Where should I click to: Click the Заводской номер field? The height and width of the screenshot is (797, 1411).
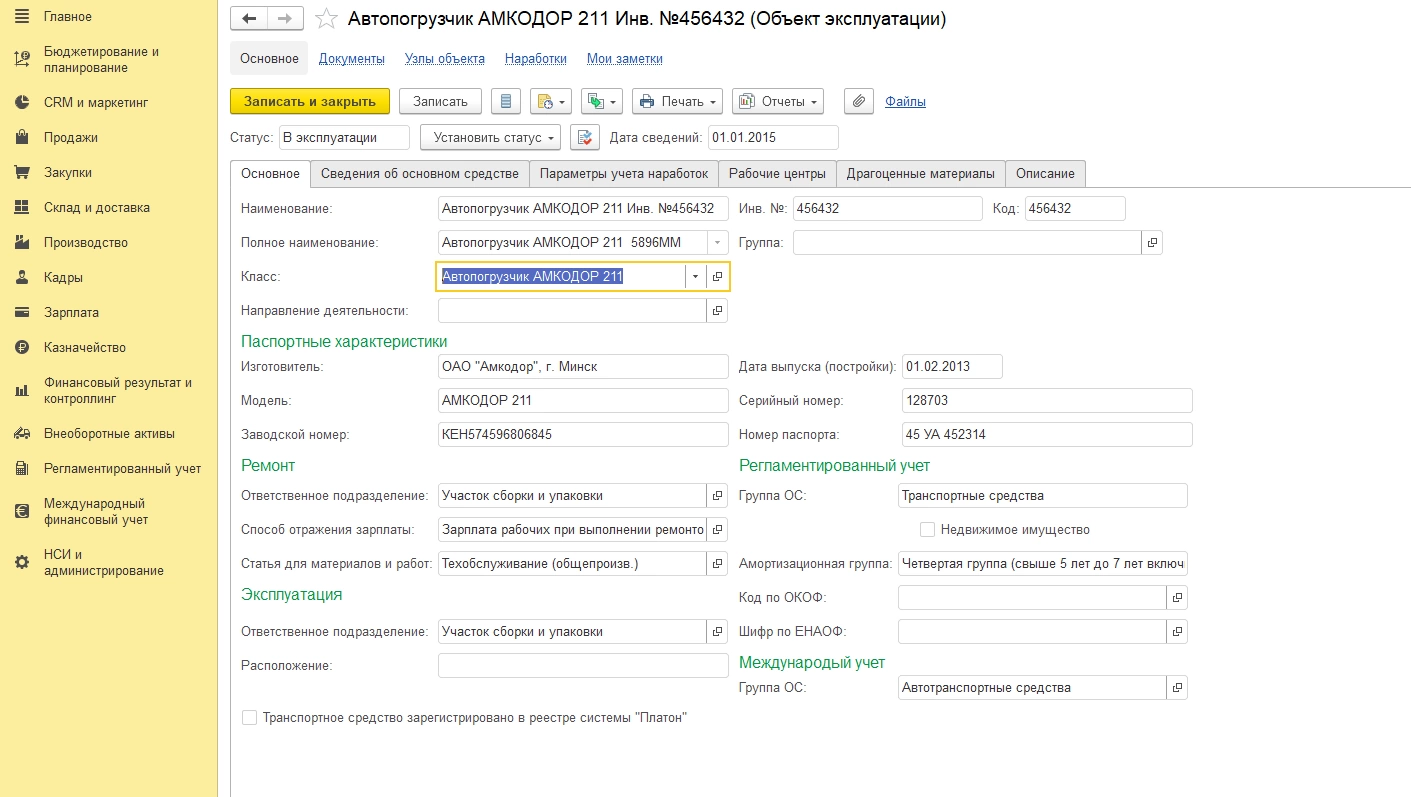pyautogui.click(x=584, y=435)
